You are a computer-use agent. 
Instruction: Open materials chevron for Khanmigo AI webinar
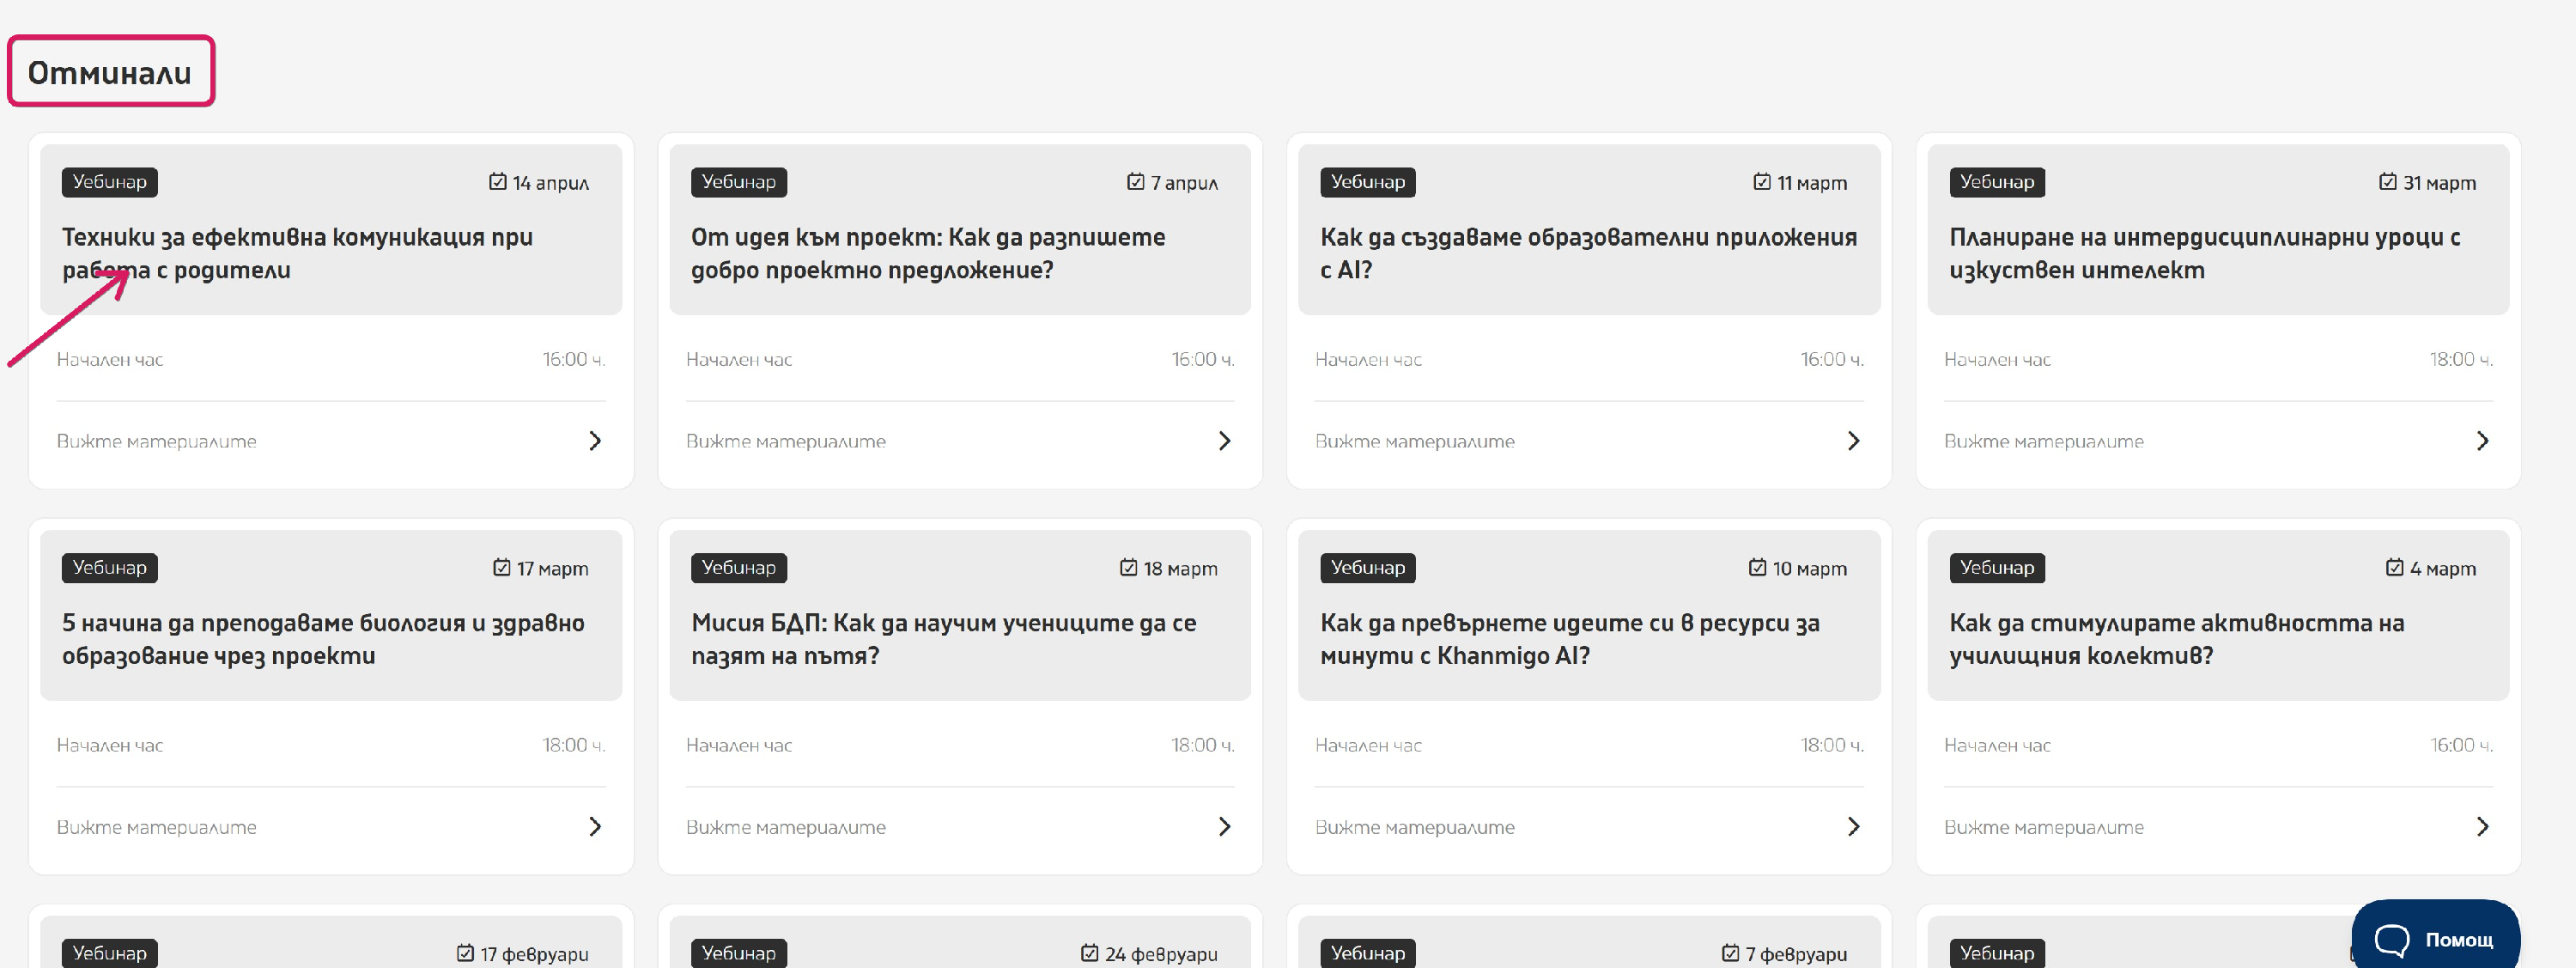click(x=1853, y=827)
